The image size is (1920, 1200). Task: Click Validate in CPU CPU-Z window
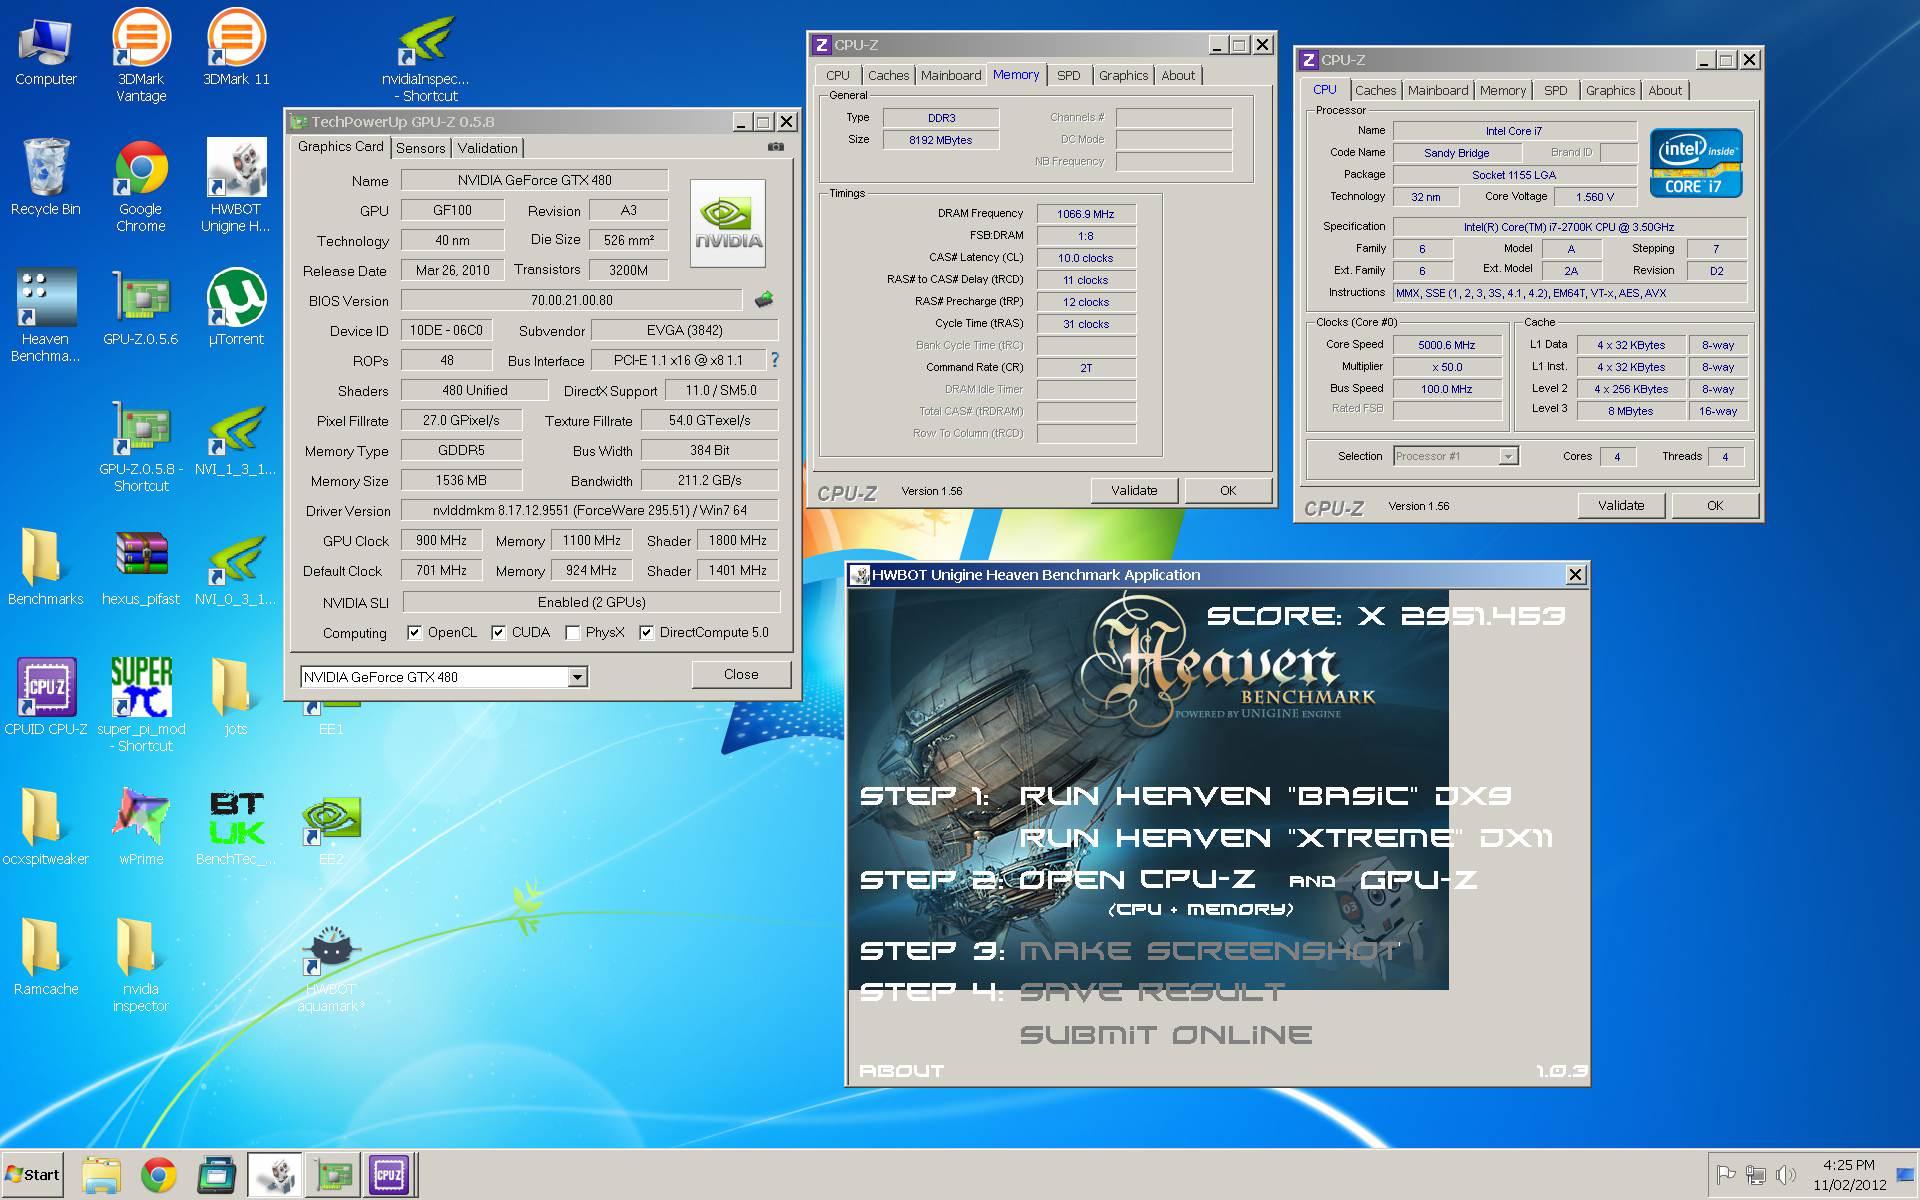pyautogui.click(x=1621, y=505)
